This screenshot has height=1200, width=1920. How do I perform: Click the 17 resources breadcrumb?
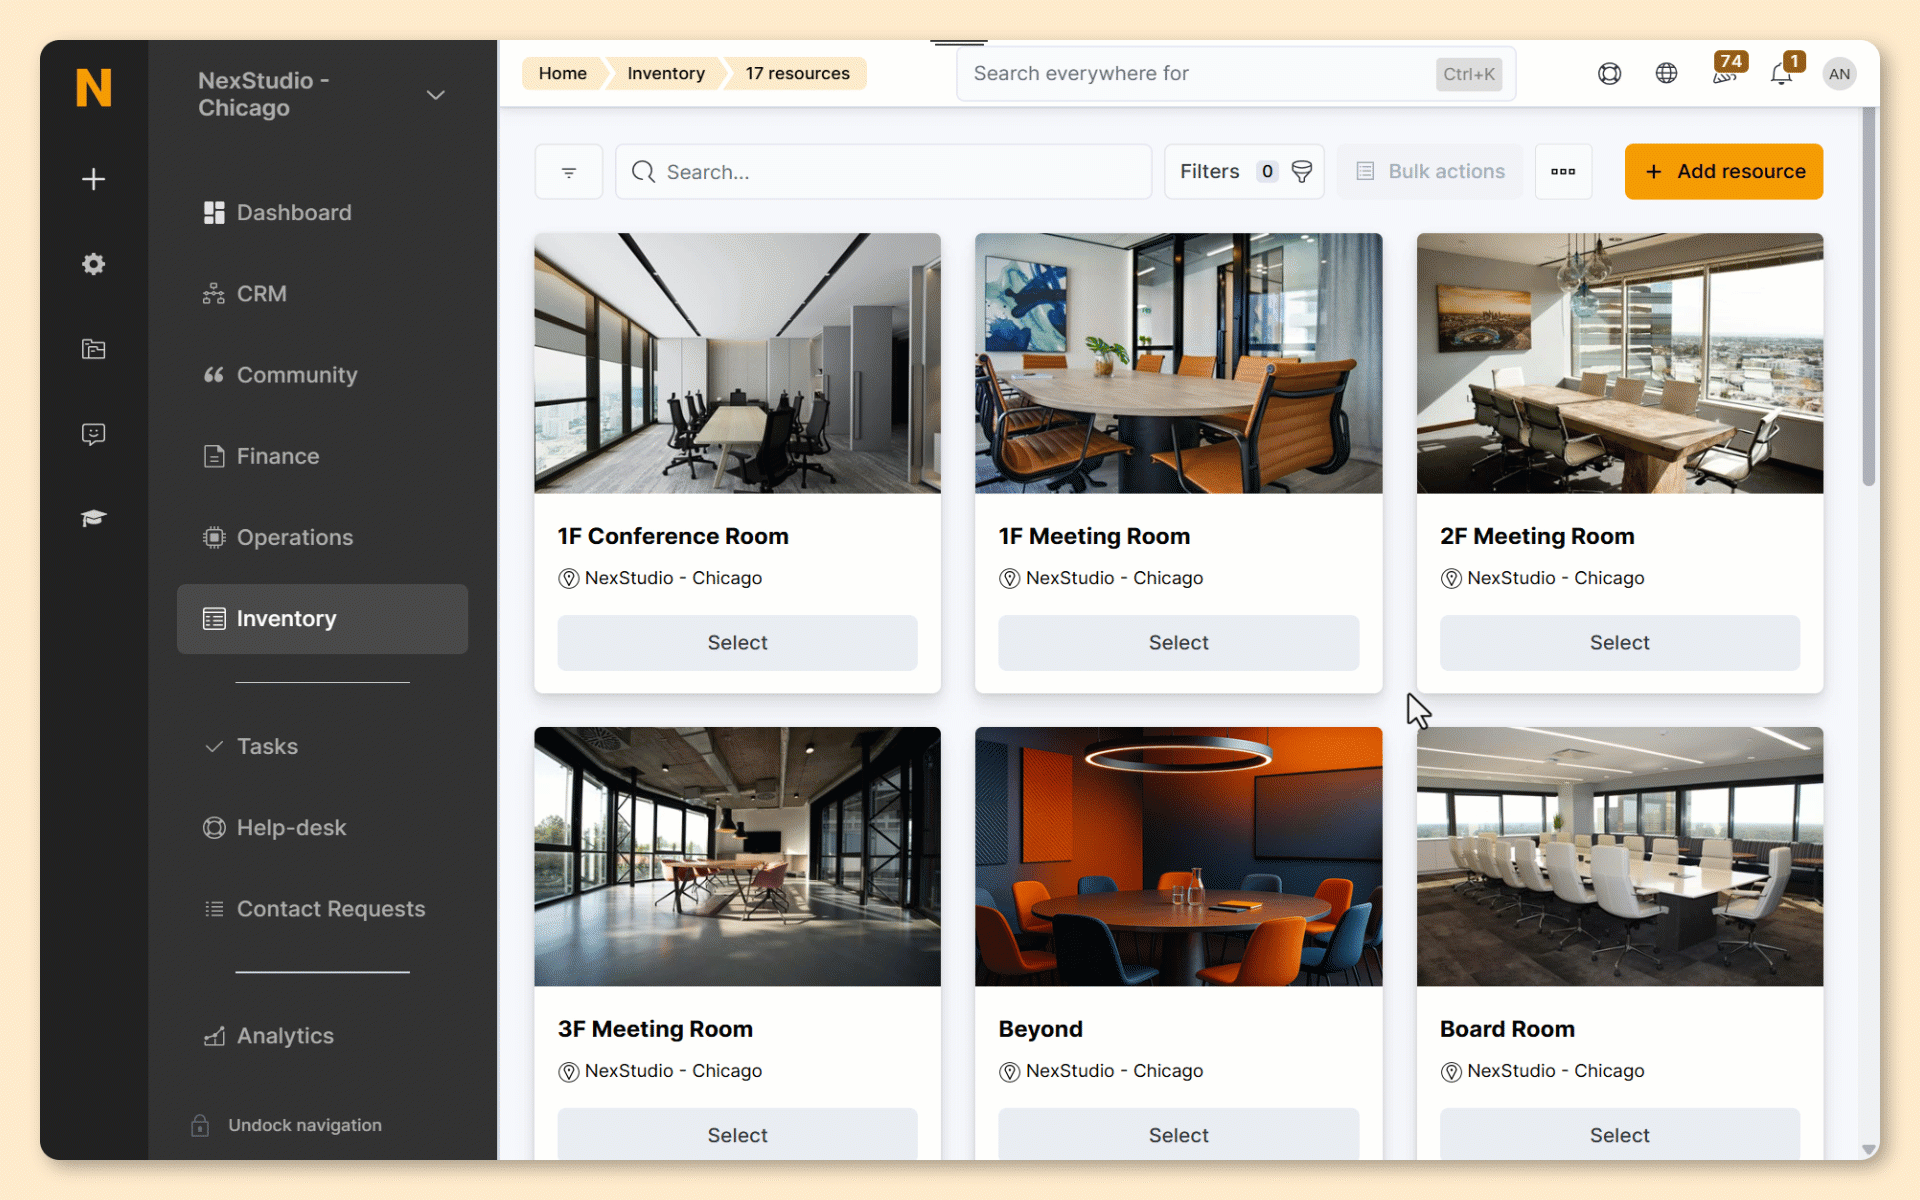pyautogui.click(x=797, y=73)
